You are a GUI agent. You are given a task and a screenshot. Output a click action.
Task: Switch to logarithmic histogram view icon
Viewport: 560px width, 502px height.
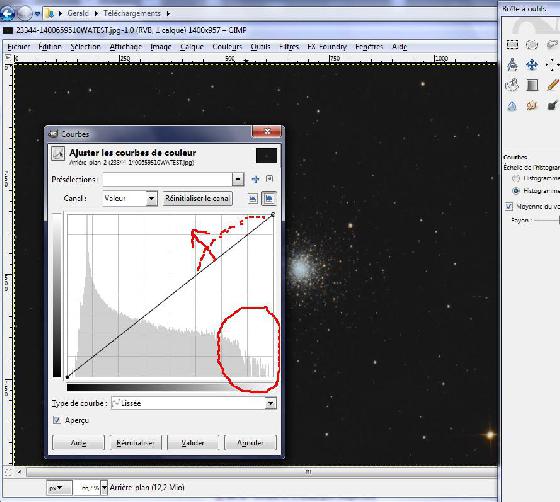pyautogui.click(x=269, y=199)
